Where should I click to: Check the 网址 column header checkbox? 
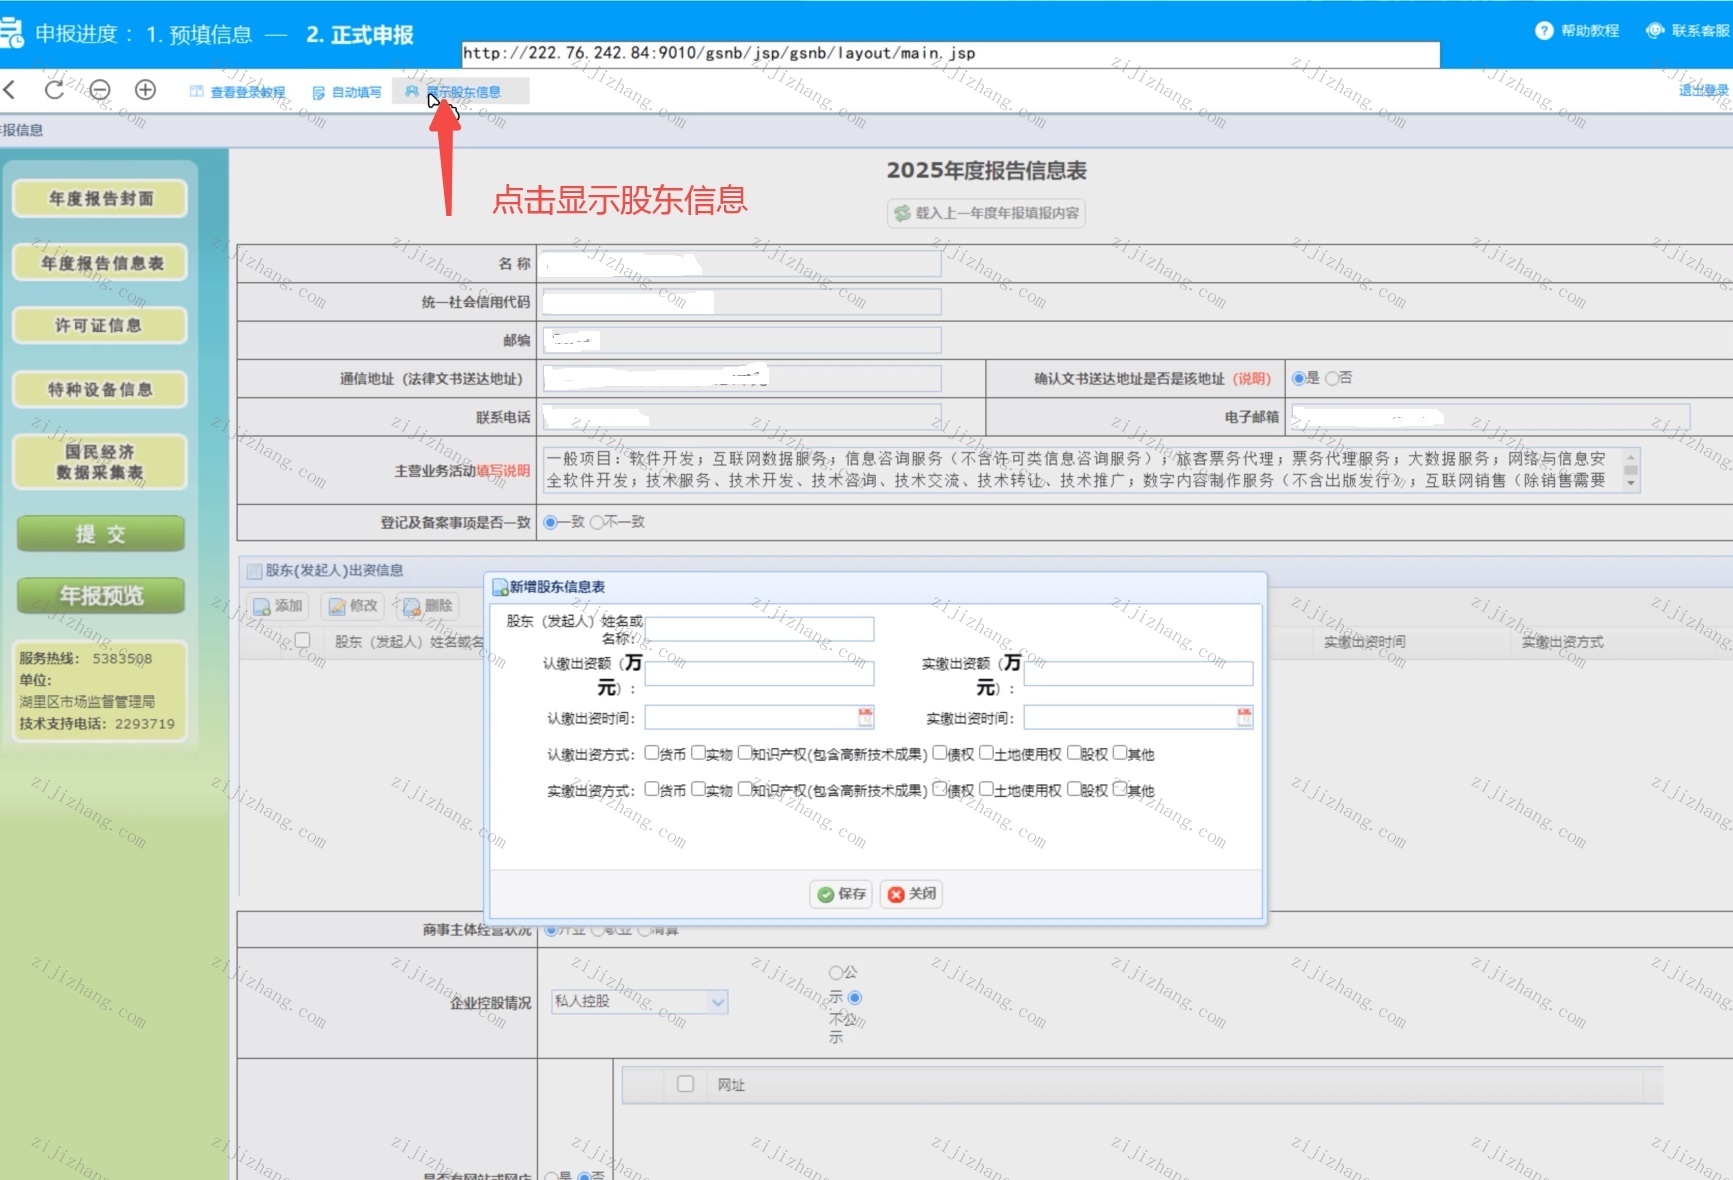pos(685,1083)
